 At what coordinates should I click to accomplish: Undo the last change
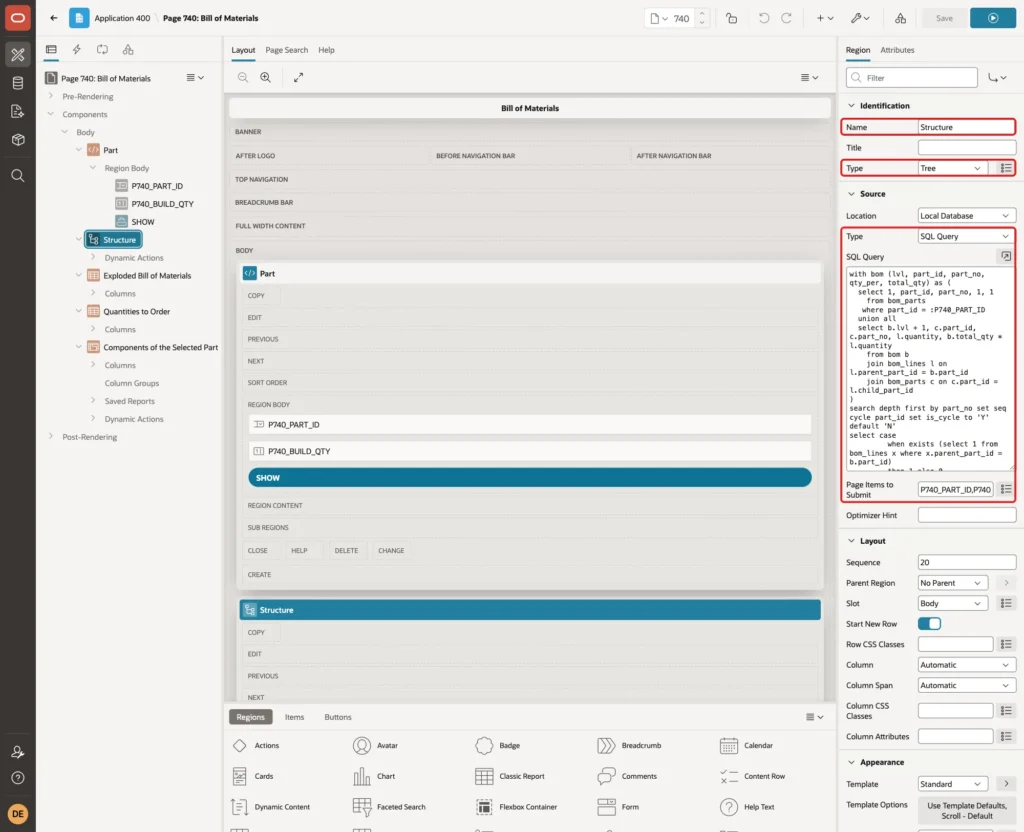tap(763, 18)
